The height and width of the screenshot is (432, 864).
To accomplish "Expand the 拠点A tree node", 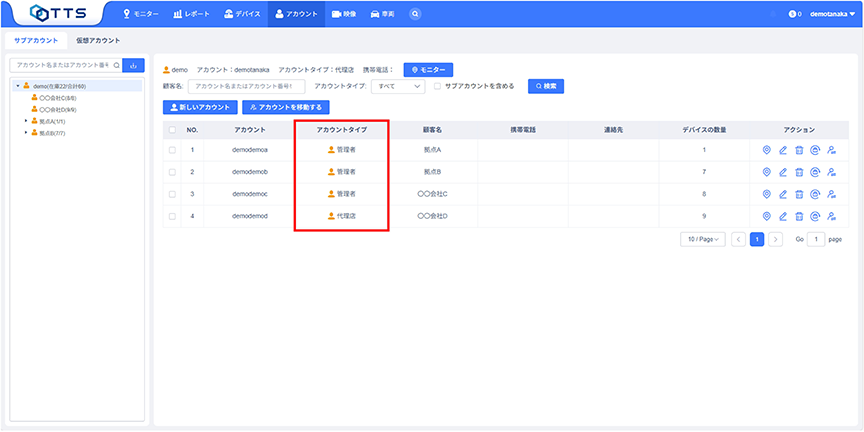I will (25, 120).
